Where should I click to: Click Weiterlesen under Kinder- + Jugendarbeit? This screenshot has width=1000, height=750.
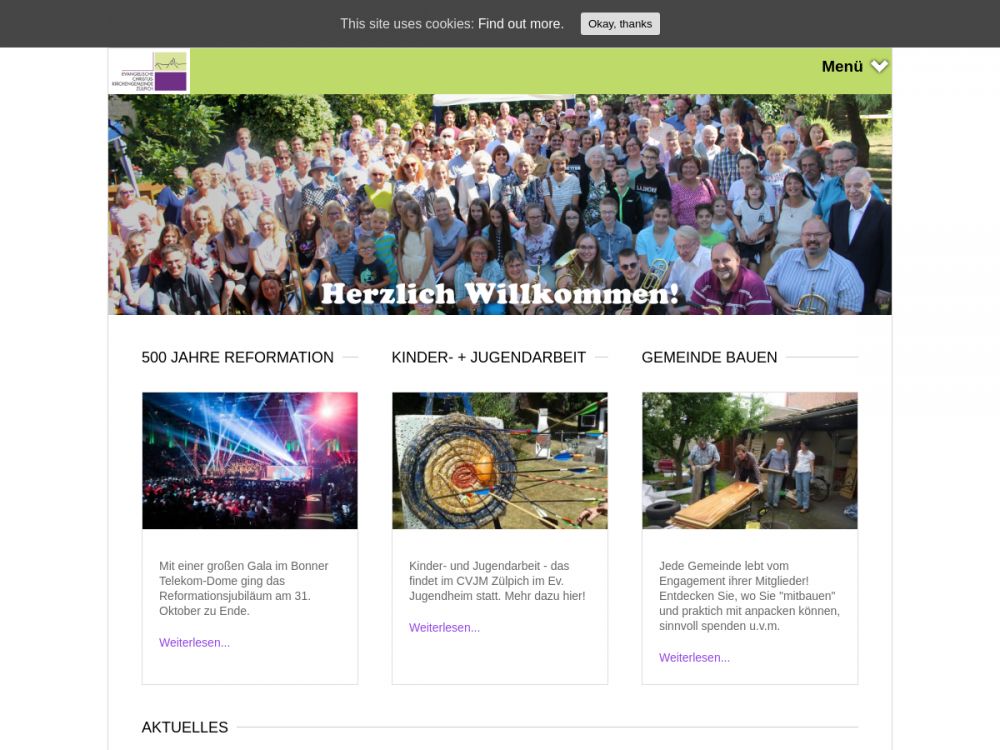[445, 628]
